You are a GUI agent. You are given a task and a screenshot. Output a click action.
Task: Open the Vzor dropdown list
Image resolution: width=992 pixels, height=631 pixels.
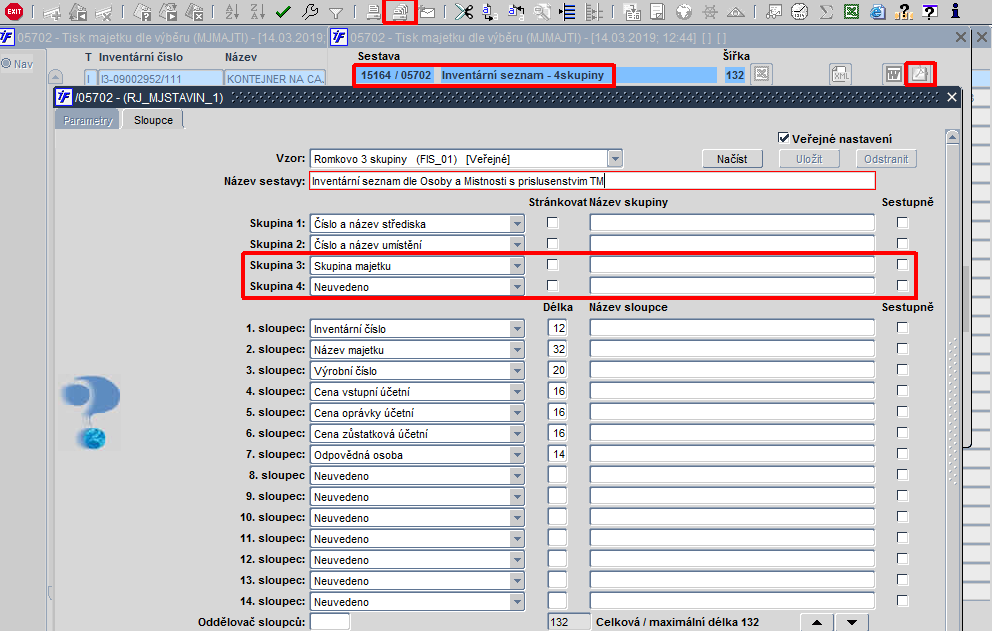[x=615, y=159]
